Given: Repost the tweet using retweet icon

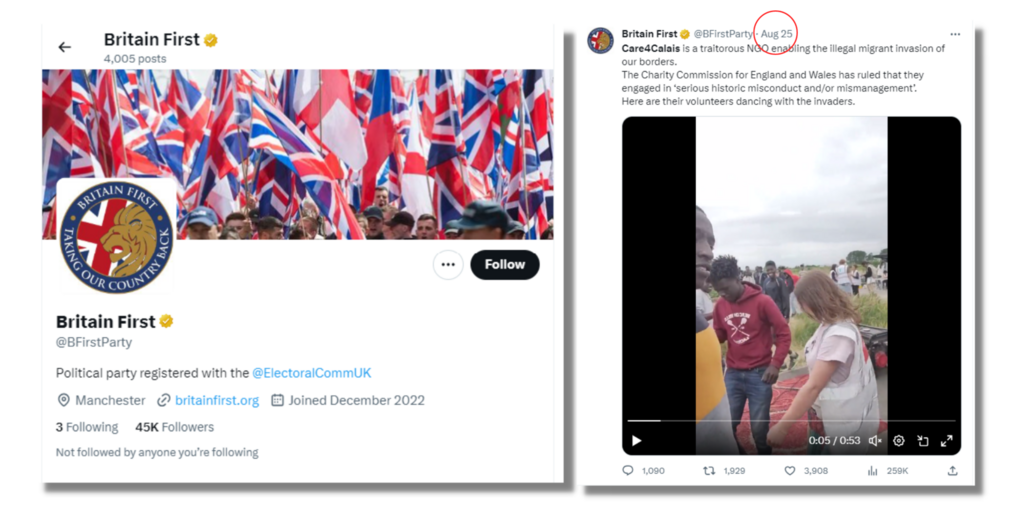Looking at the screenshot, I should (709, 470).
